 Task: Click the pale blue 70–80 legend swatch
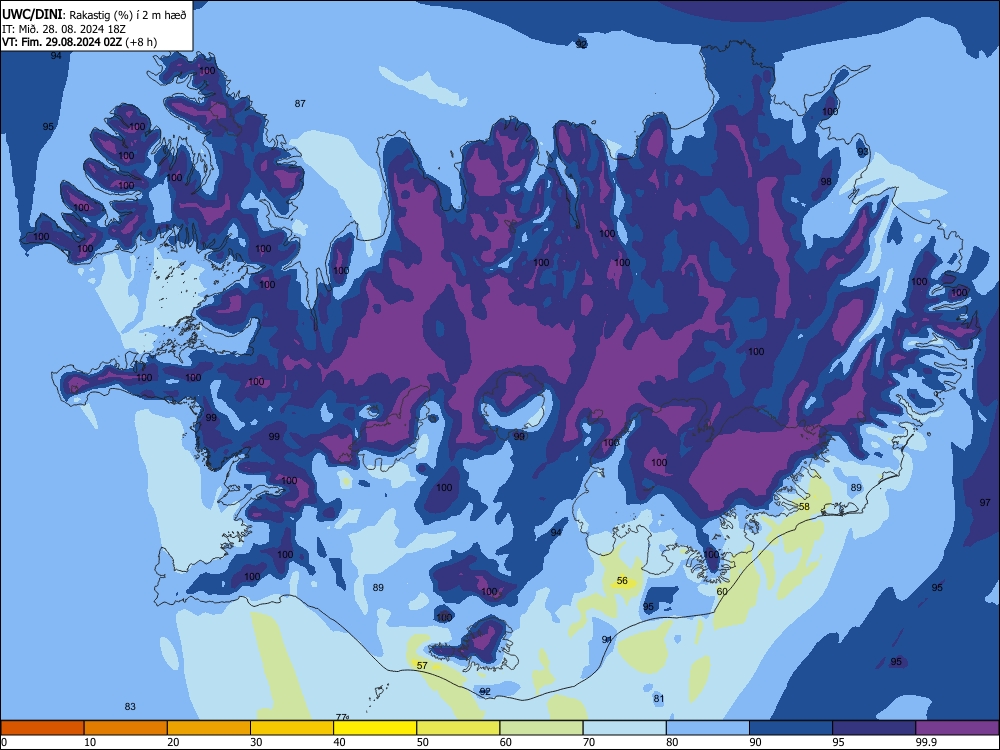click(x=624, y=728)
